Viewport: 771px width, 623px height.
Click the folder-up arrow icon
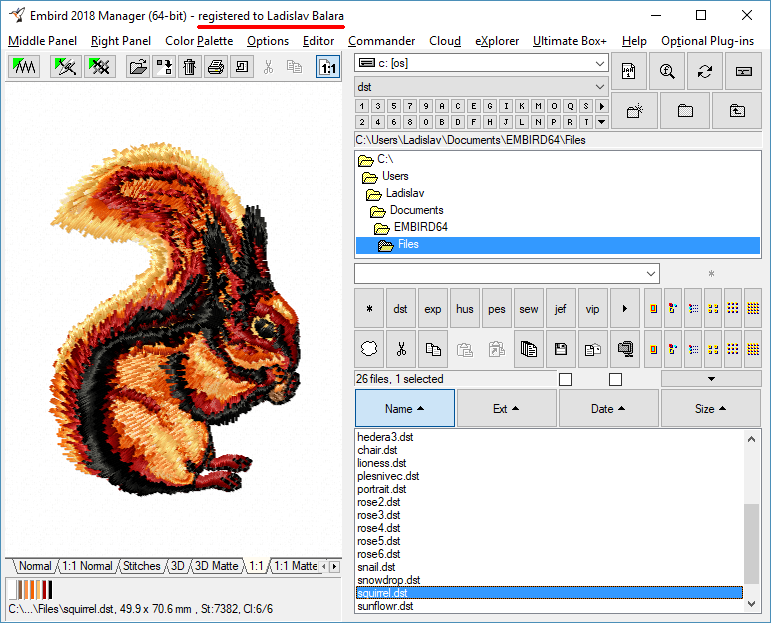click(737, 111)
